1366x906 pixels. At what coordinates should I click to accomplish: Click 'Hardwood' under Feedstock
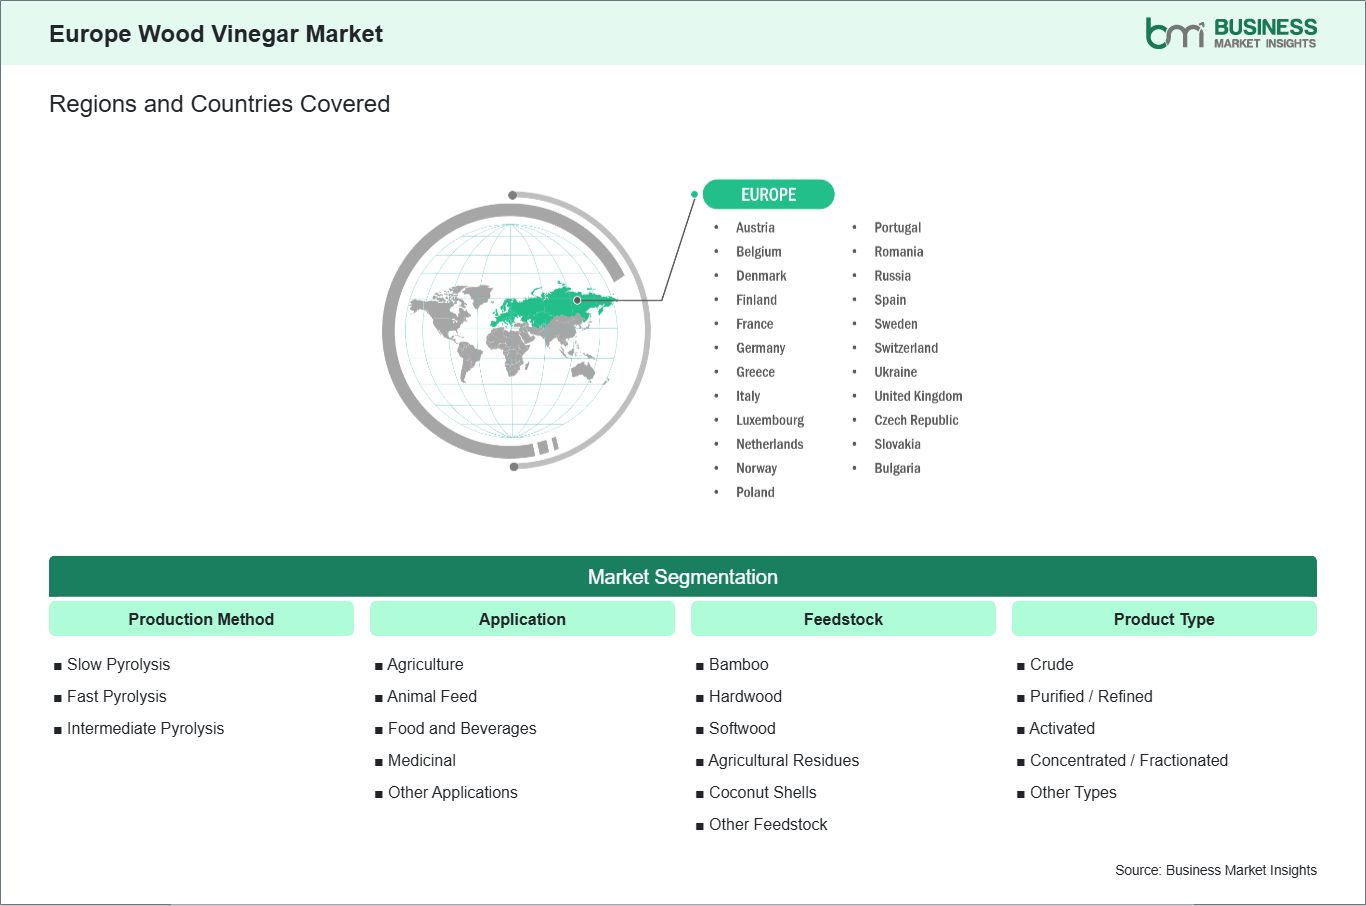(745, 697)
